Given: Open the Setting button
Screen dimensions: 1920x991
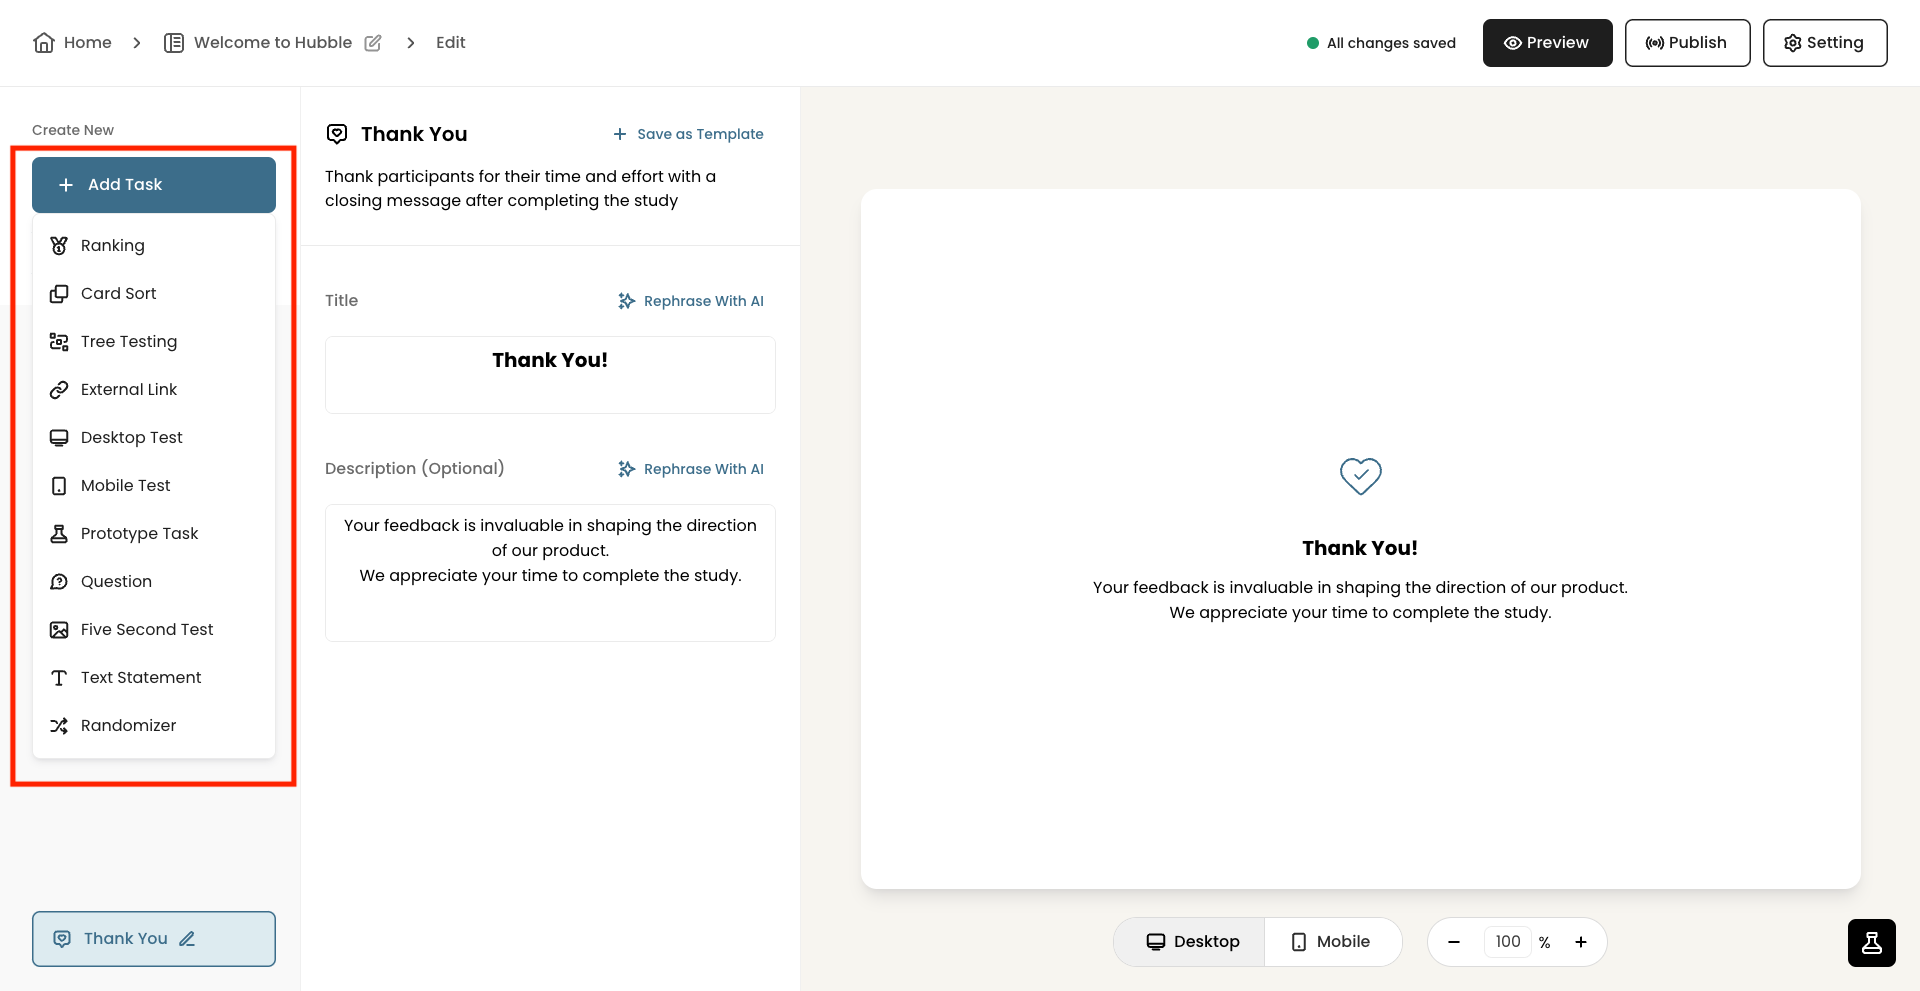Looking at the screenshot, I should click(1824, 43).
